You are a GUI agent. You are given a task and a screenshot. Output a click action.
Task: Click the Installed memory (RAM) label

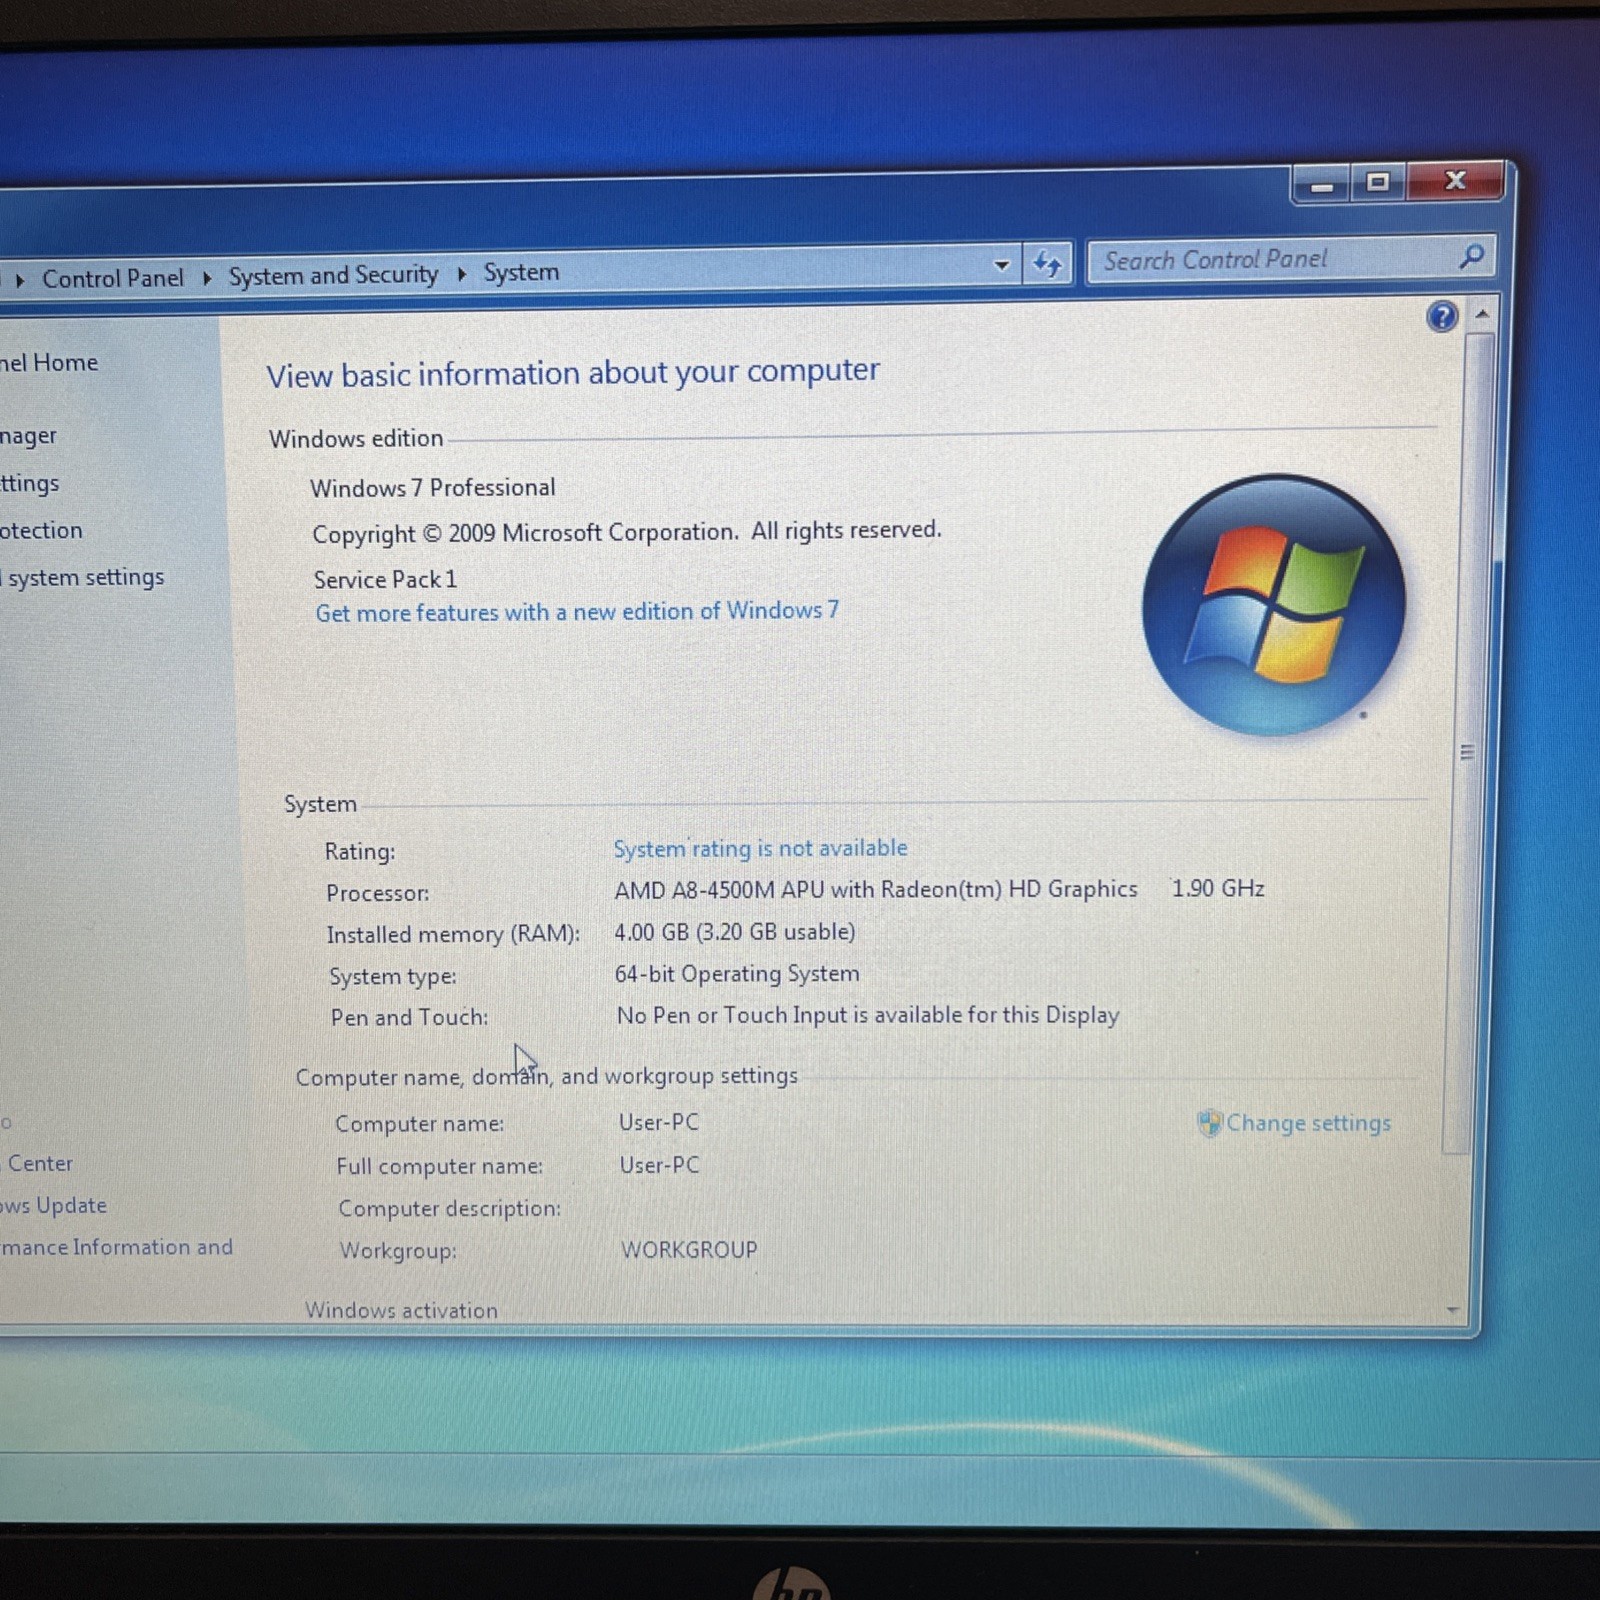pos(453,934)
